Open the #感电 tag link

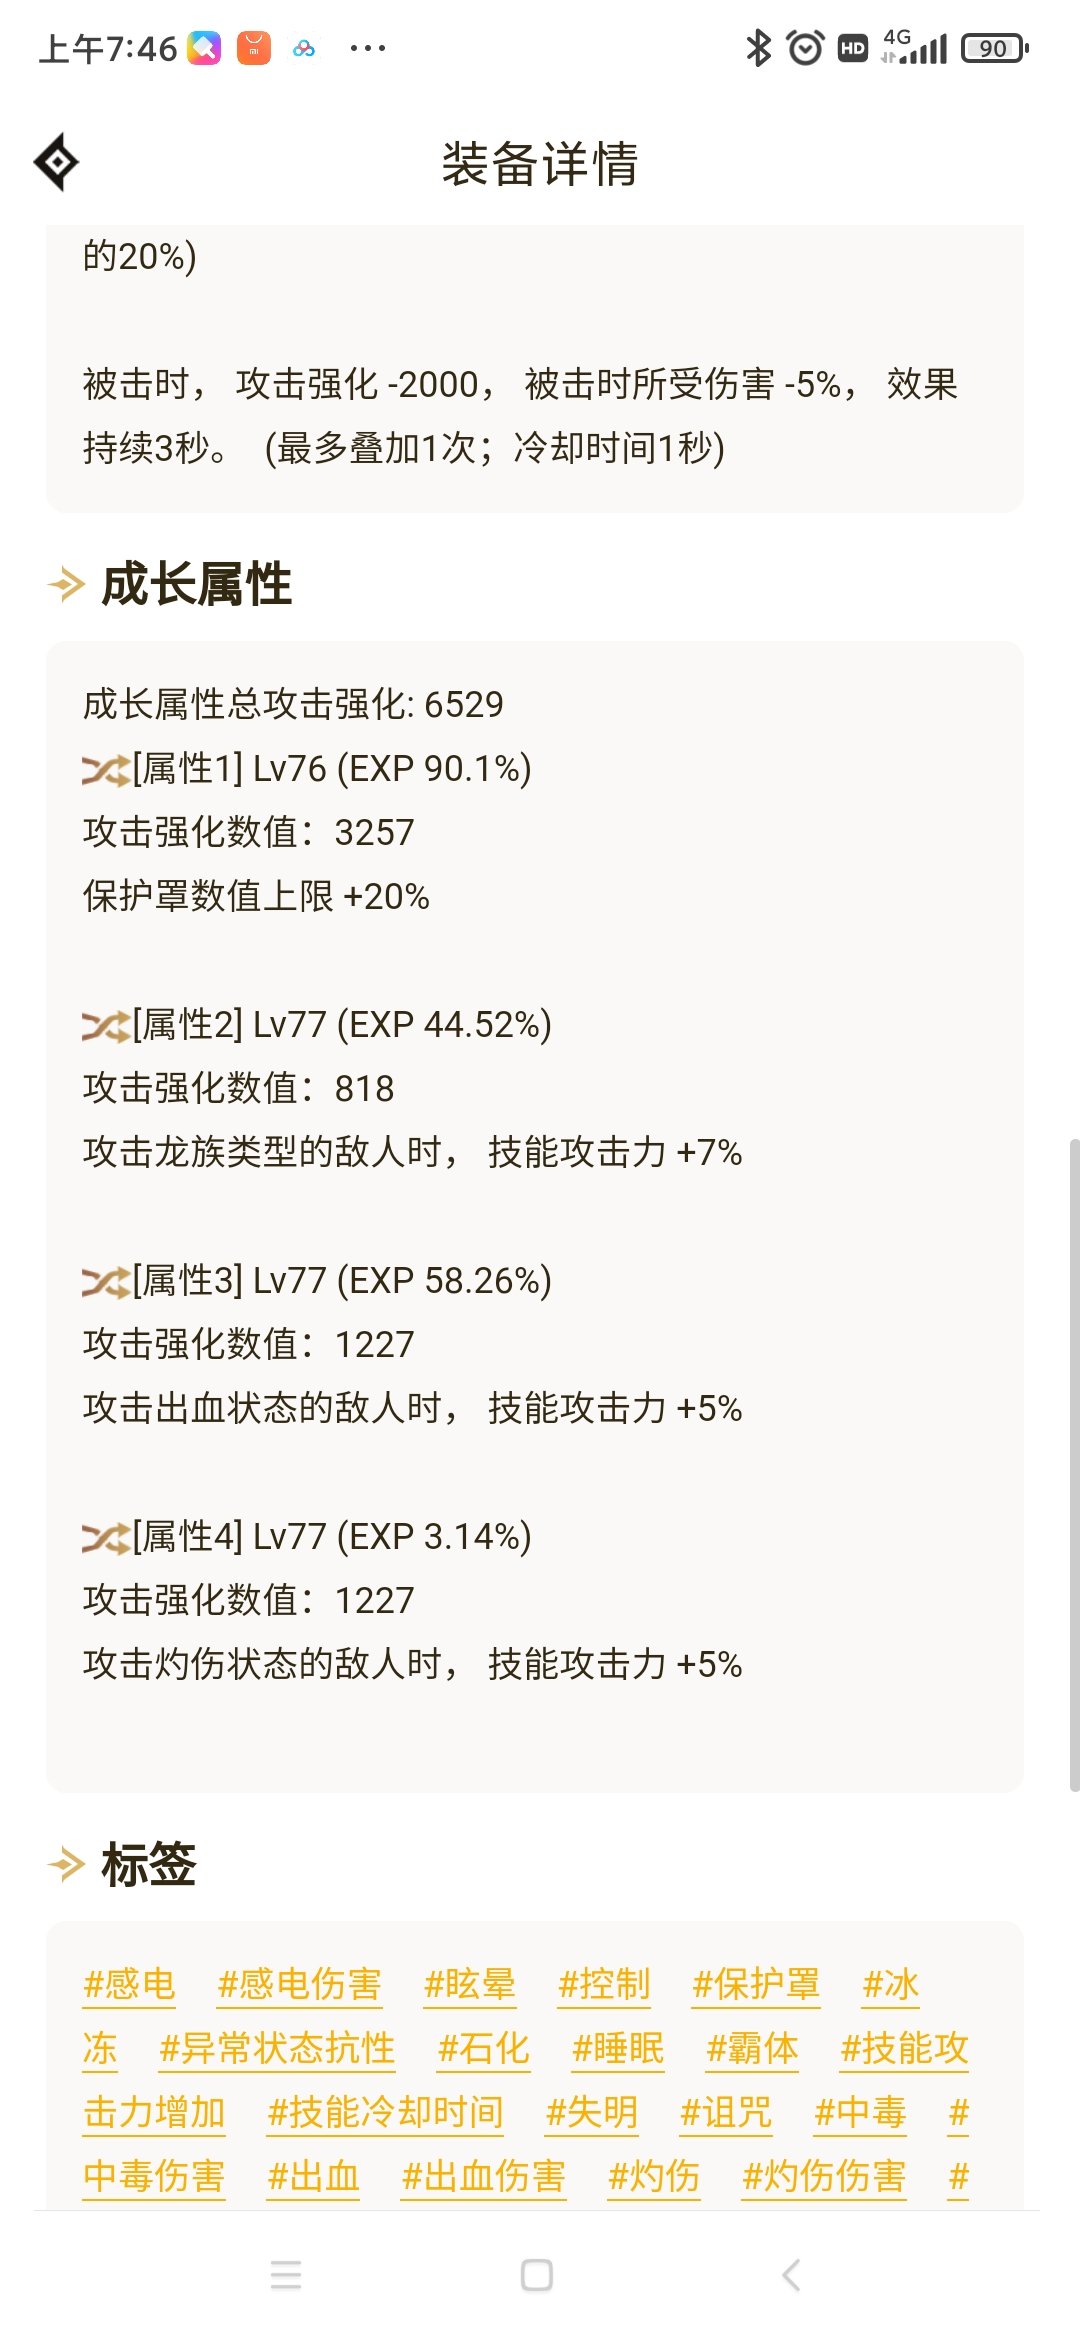(x=129, y=1984)
